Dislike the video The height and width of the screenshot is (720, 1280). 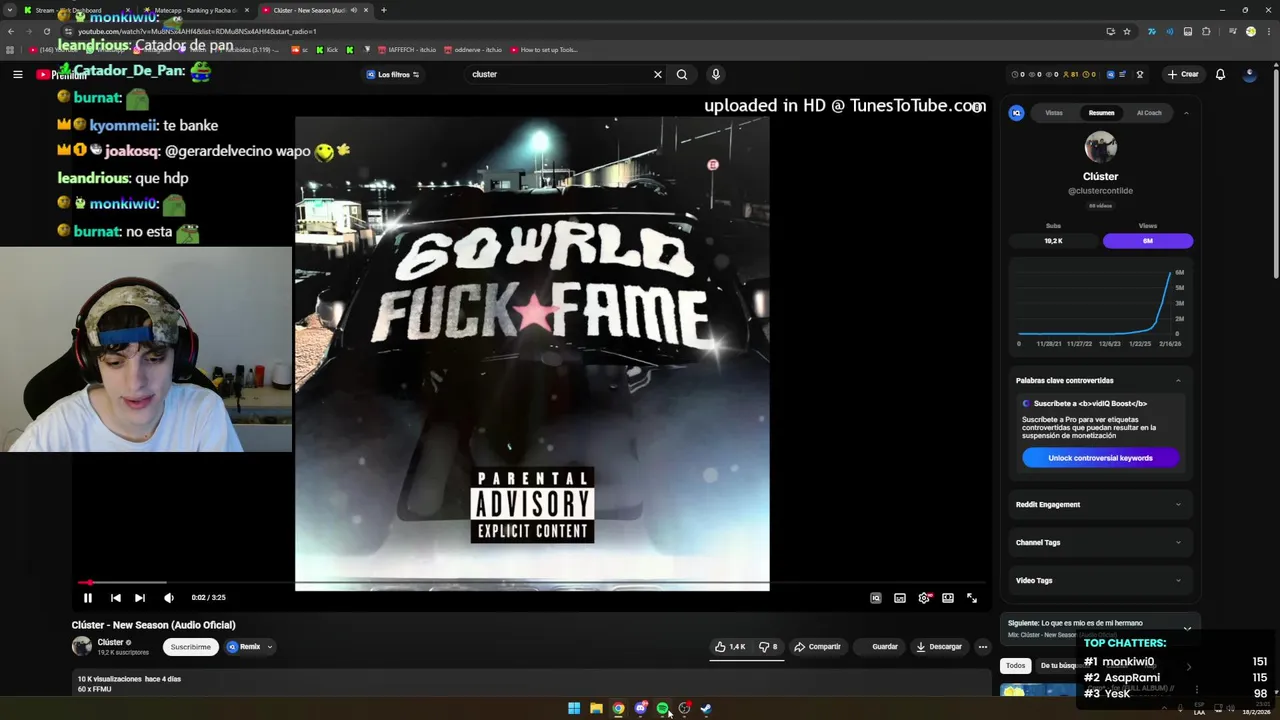[x=768, y=647]
